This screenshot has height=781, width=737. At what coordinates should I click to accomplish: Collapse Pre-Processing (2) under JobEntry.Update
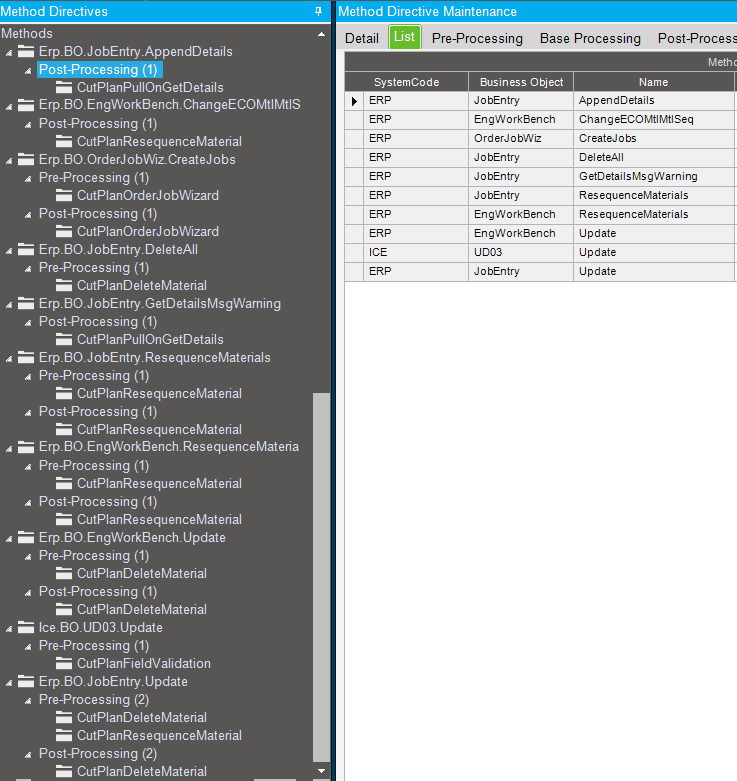(x=28, y=701)
